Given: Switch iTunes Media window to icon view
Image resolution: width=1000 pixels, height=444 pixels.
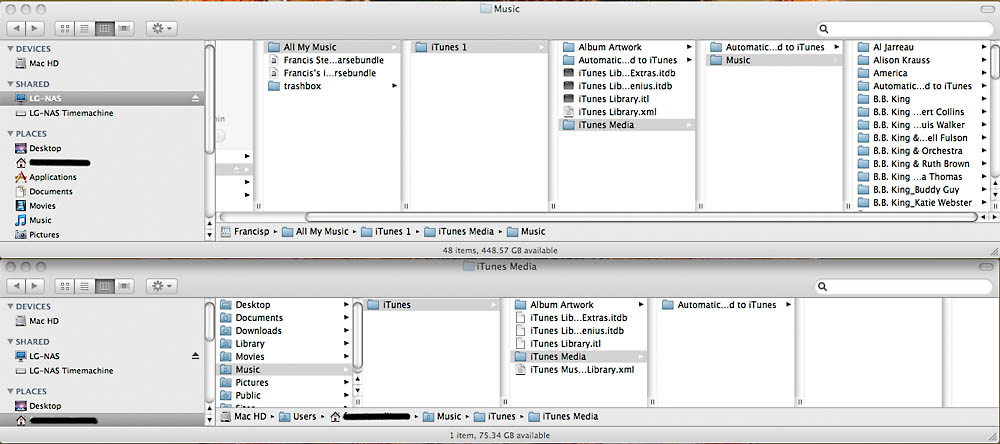Looking at the screenshot, I should point(64,286).
